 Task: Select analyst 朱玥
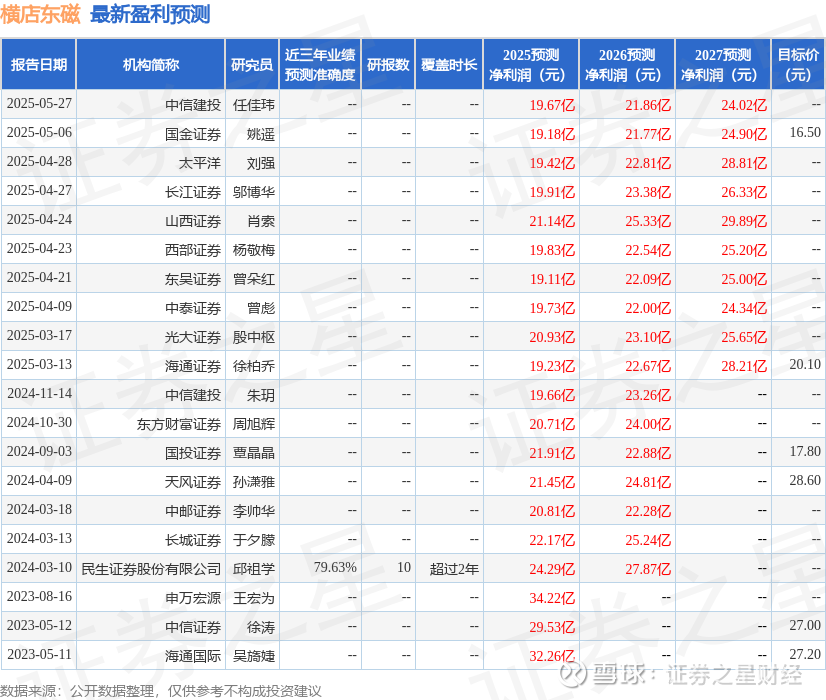261,395
